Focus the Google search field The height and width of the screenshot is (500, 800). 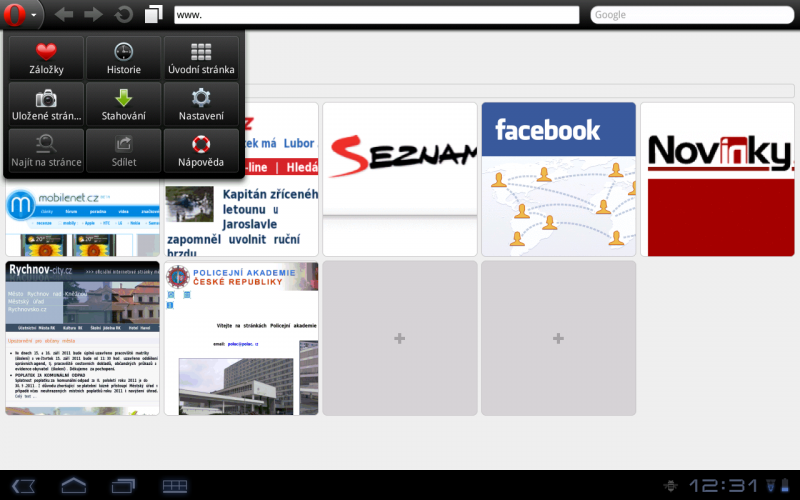tap(691, 15)
